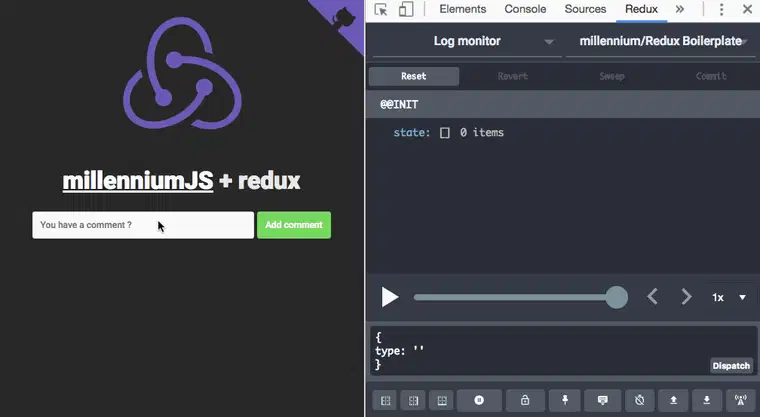Show more DevTools tabs via chevrons
This screenshot has height=417, width=760.
pyautogui.click(x=680, y=9)
